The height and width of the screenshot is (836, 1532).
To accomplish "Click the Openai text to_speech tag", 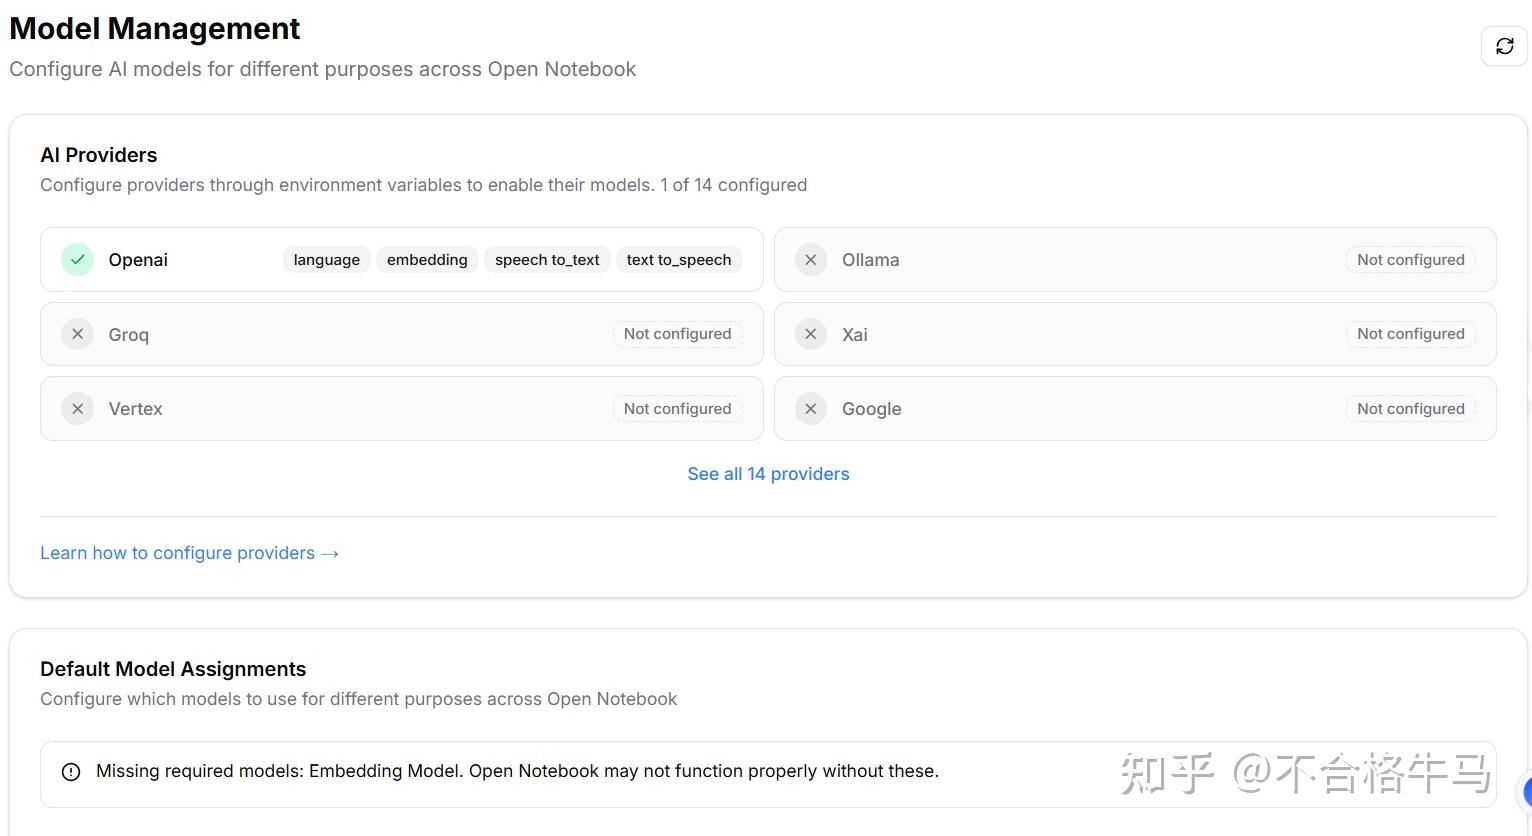I will (x=678, y=260).
